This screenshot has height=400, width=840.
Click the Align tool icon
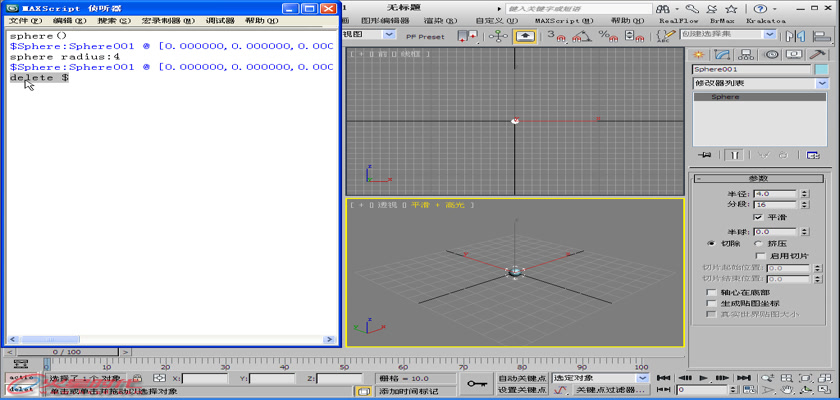(x=821, y=36)
